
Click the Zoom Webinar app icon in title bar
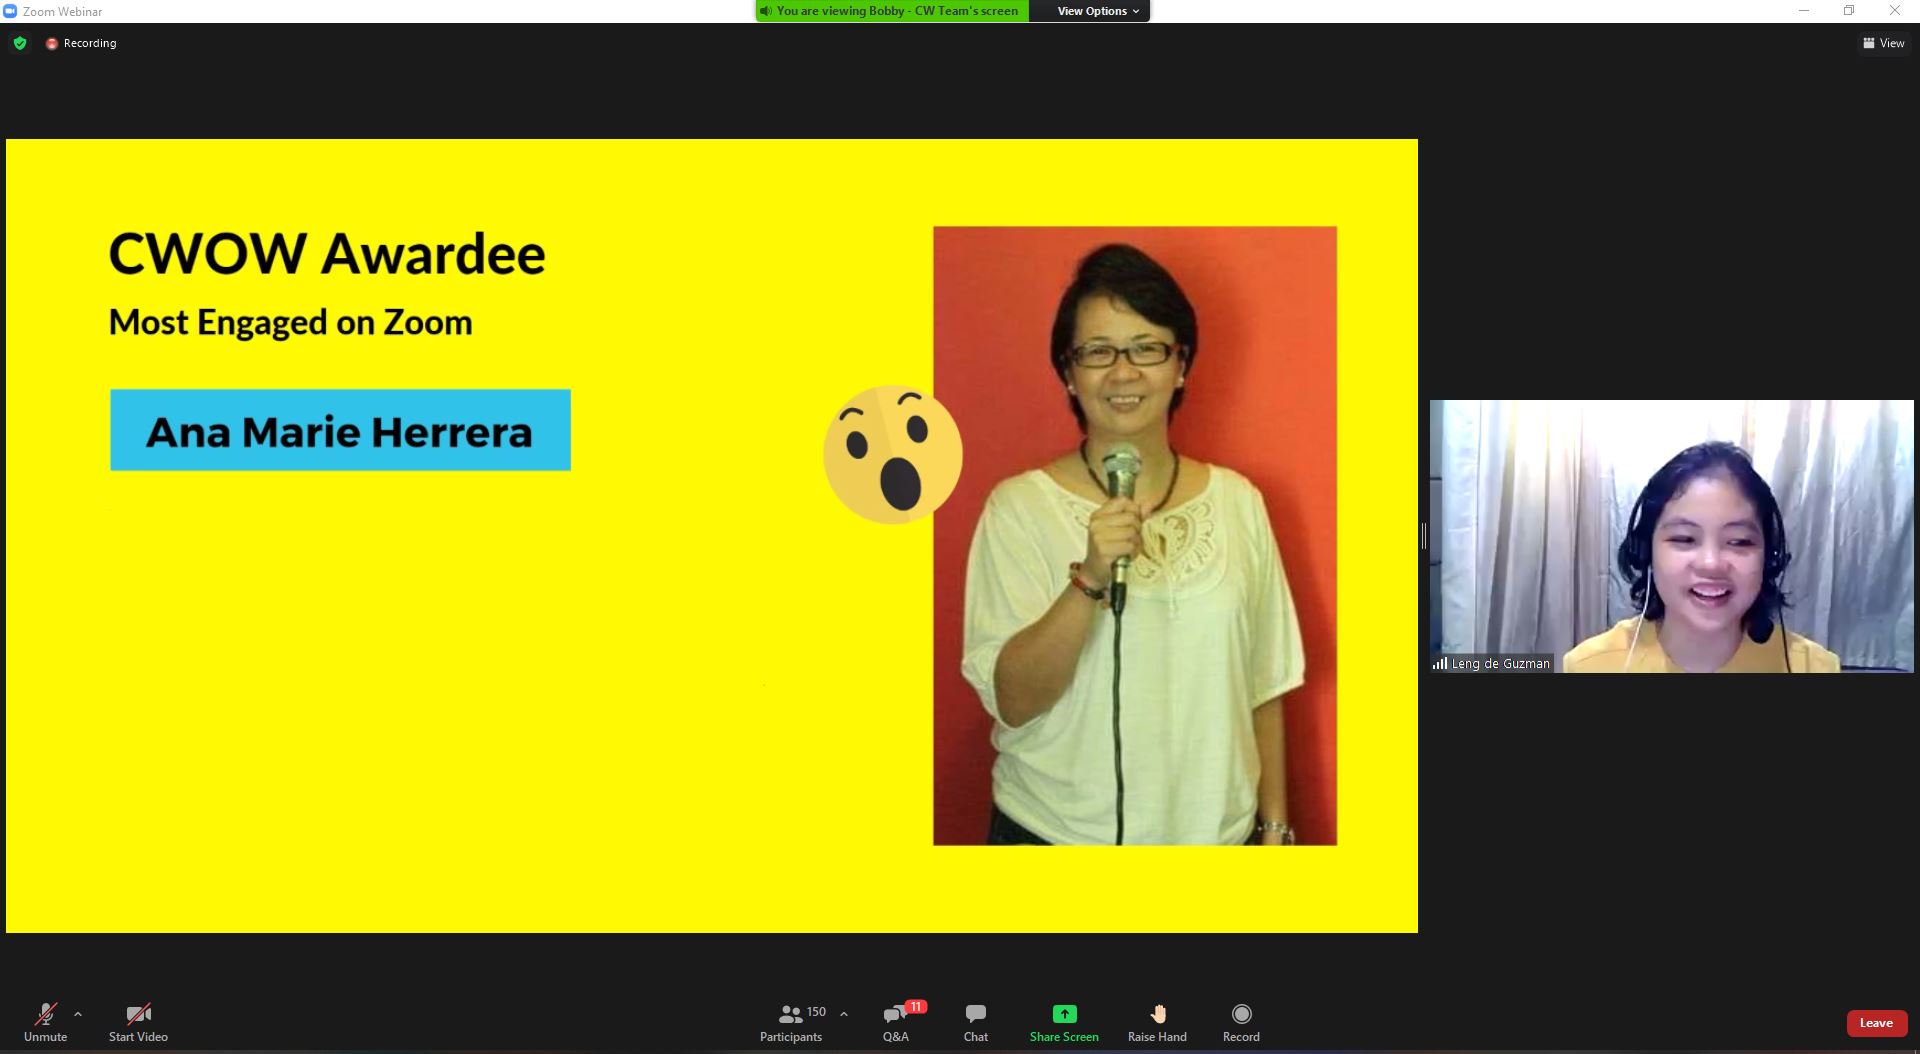10,11
